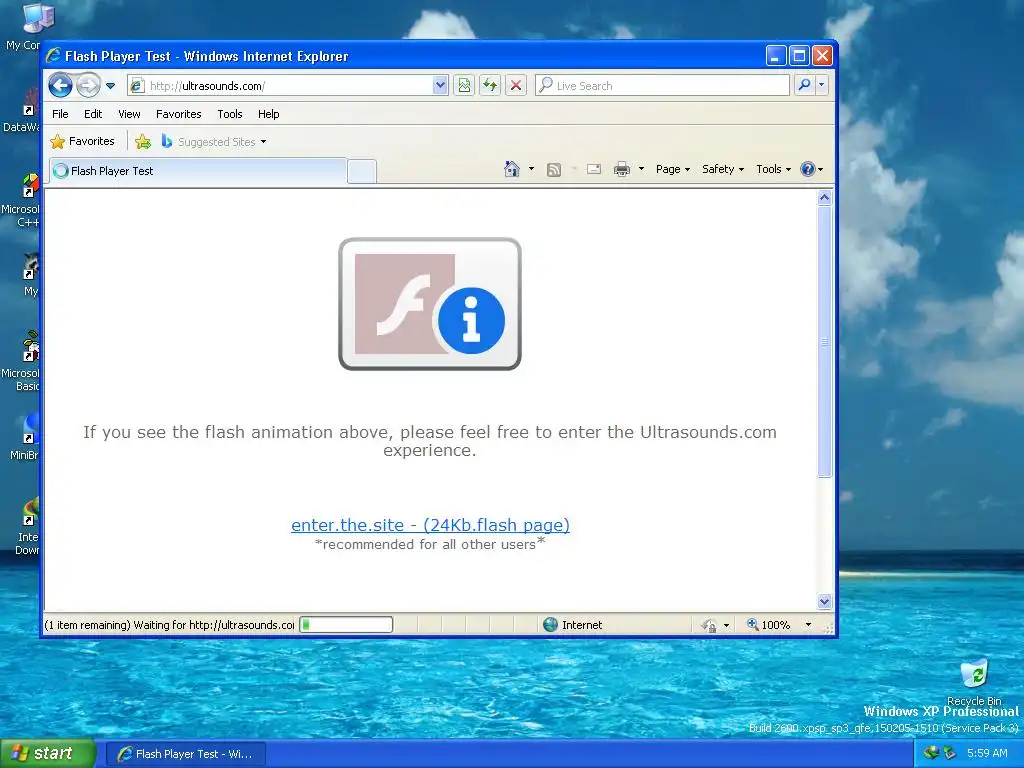Click the recommended for all other users text
Image resolution: width=1024 pixels, height=768 pixels.
(x=430, y=544)
